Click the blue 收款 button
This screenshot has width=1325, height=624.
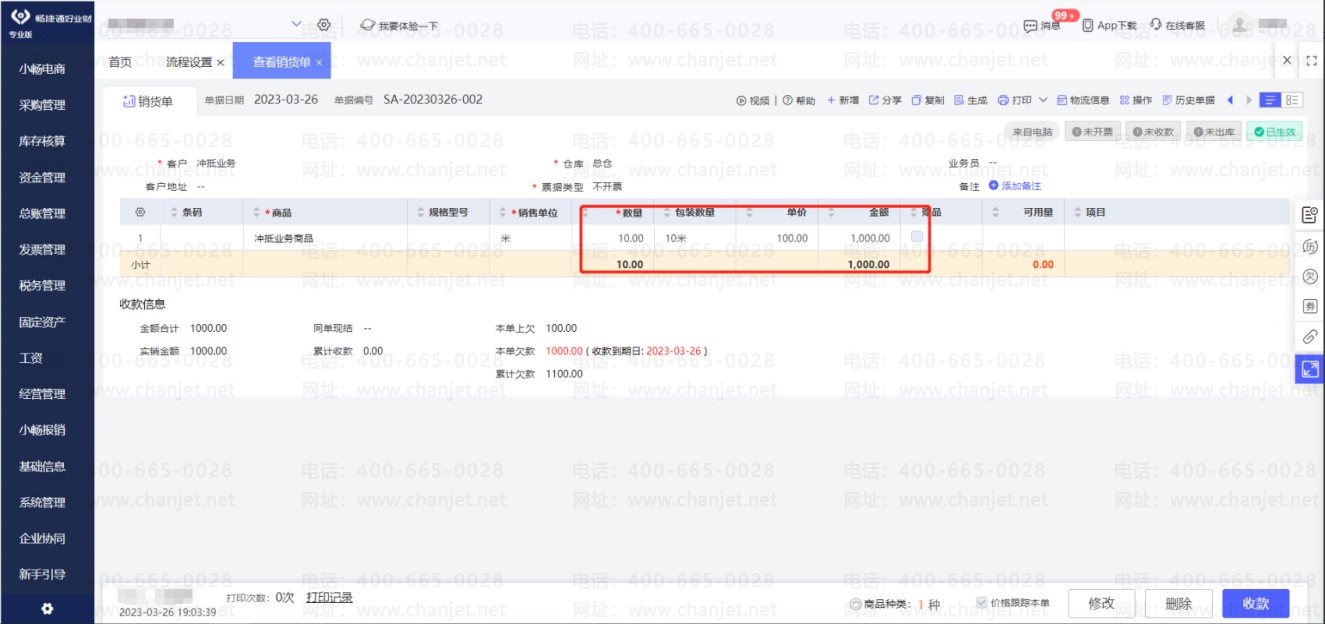(1256, 603)
